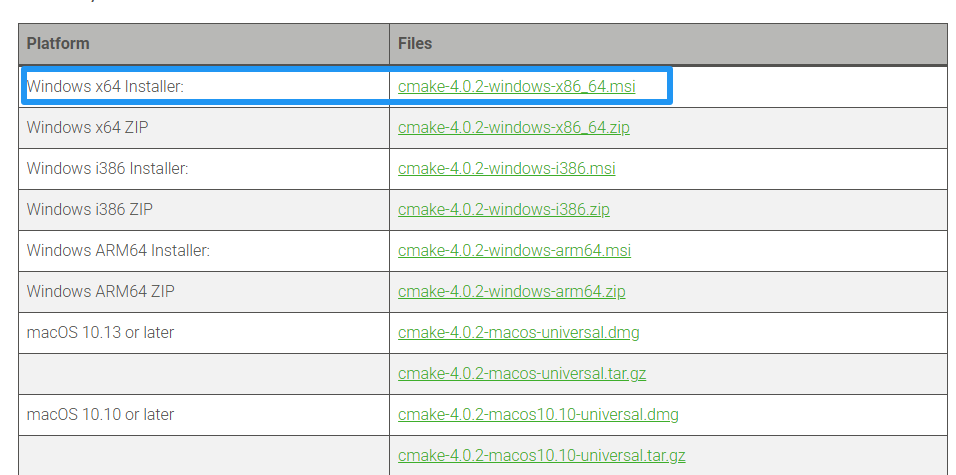956x475 pixels.
Task: Download cmake-4.0.2-windows-i386.zip file
Action: coord(504,209)
